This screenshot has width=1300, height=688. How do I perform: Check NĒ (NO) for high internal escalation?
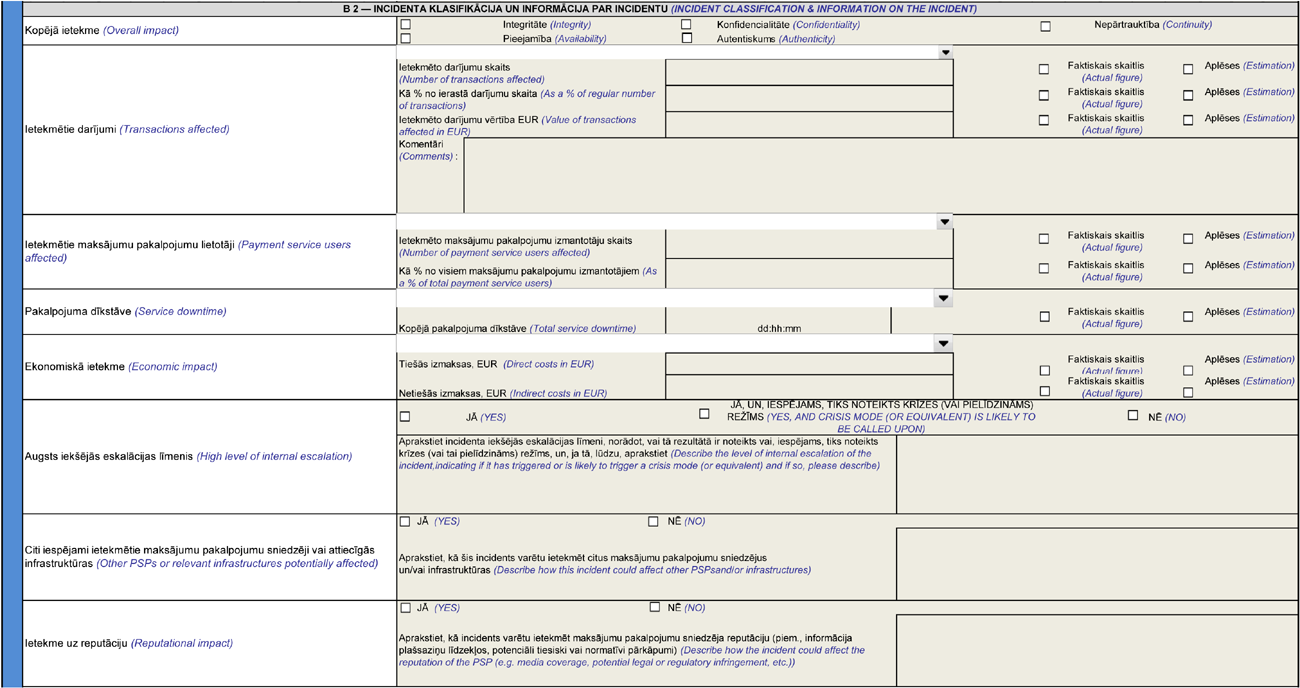(1133, 415)
